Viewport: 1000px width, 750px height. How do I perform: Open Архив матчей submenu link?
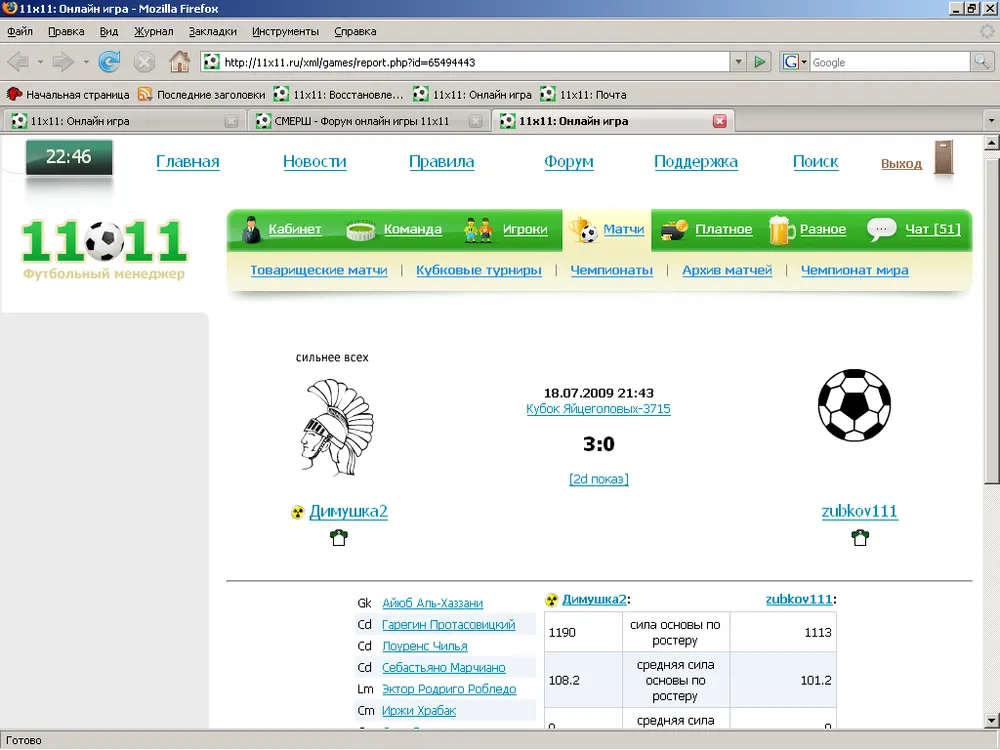[x=727, y=270]
